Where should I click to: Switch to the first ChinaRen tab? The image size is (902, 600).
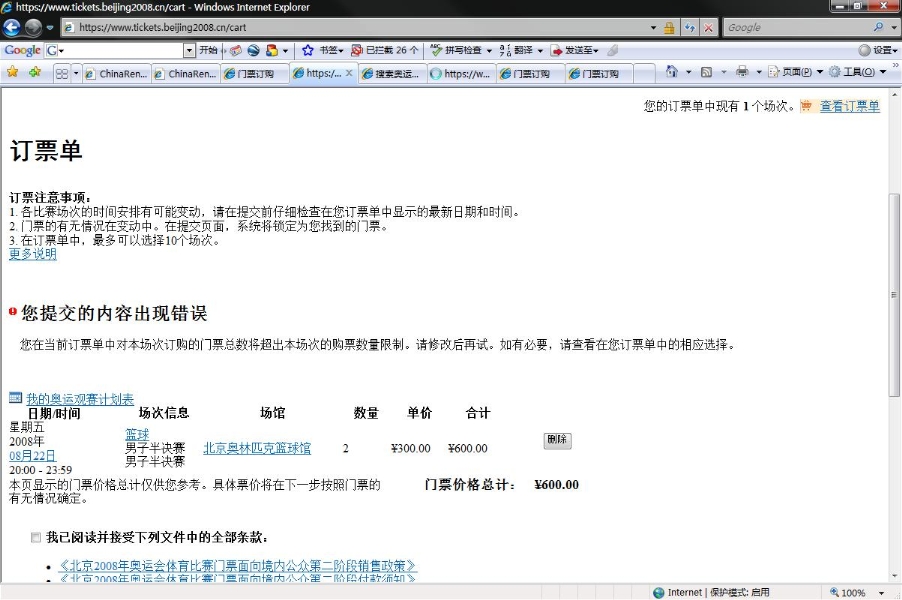click(116, 74)
